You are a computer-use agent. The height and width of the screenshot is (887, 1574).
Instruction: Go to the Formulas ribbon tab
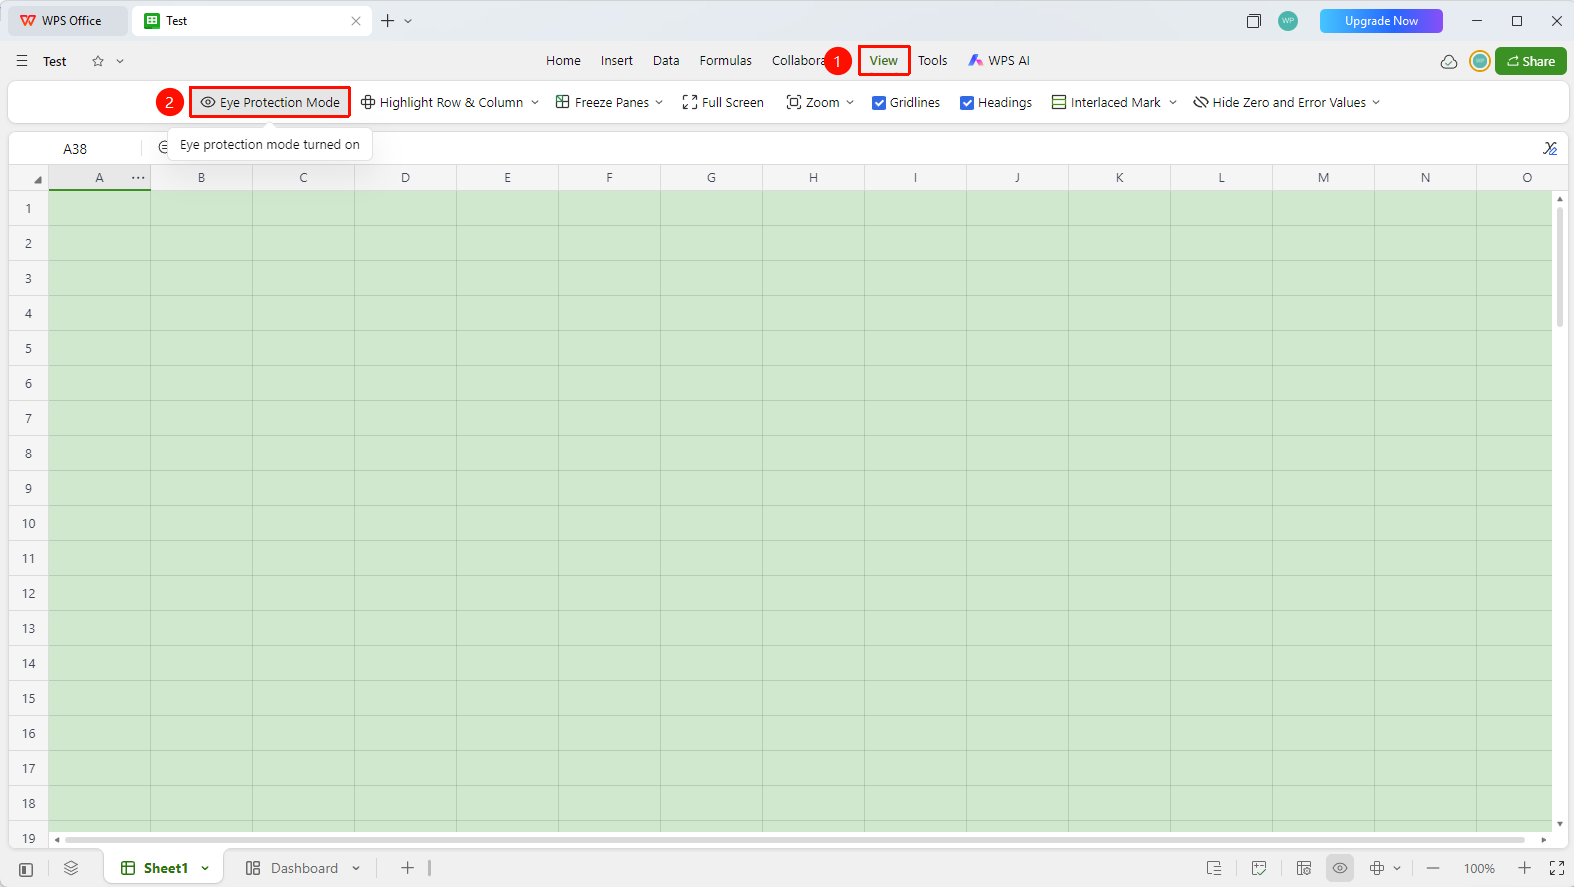726,61
